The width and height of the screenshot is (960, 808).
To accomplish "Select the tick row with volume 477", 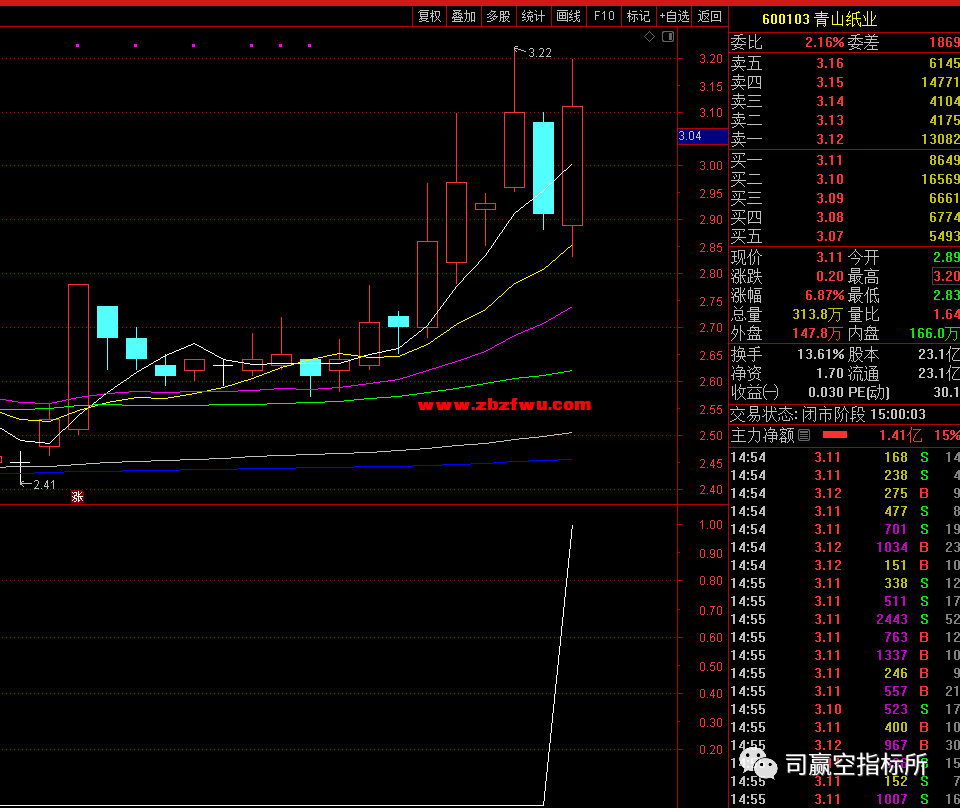I will 844,511.
